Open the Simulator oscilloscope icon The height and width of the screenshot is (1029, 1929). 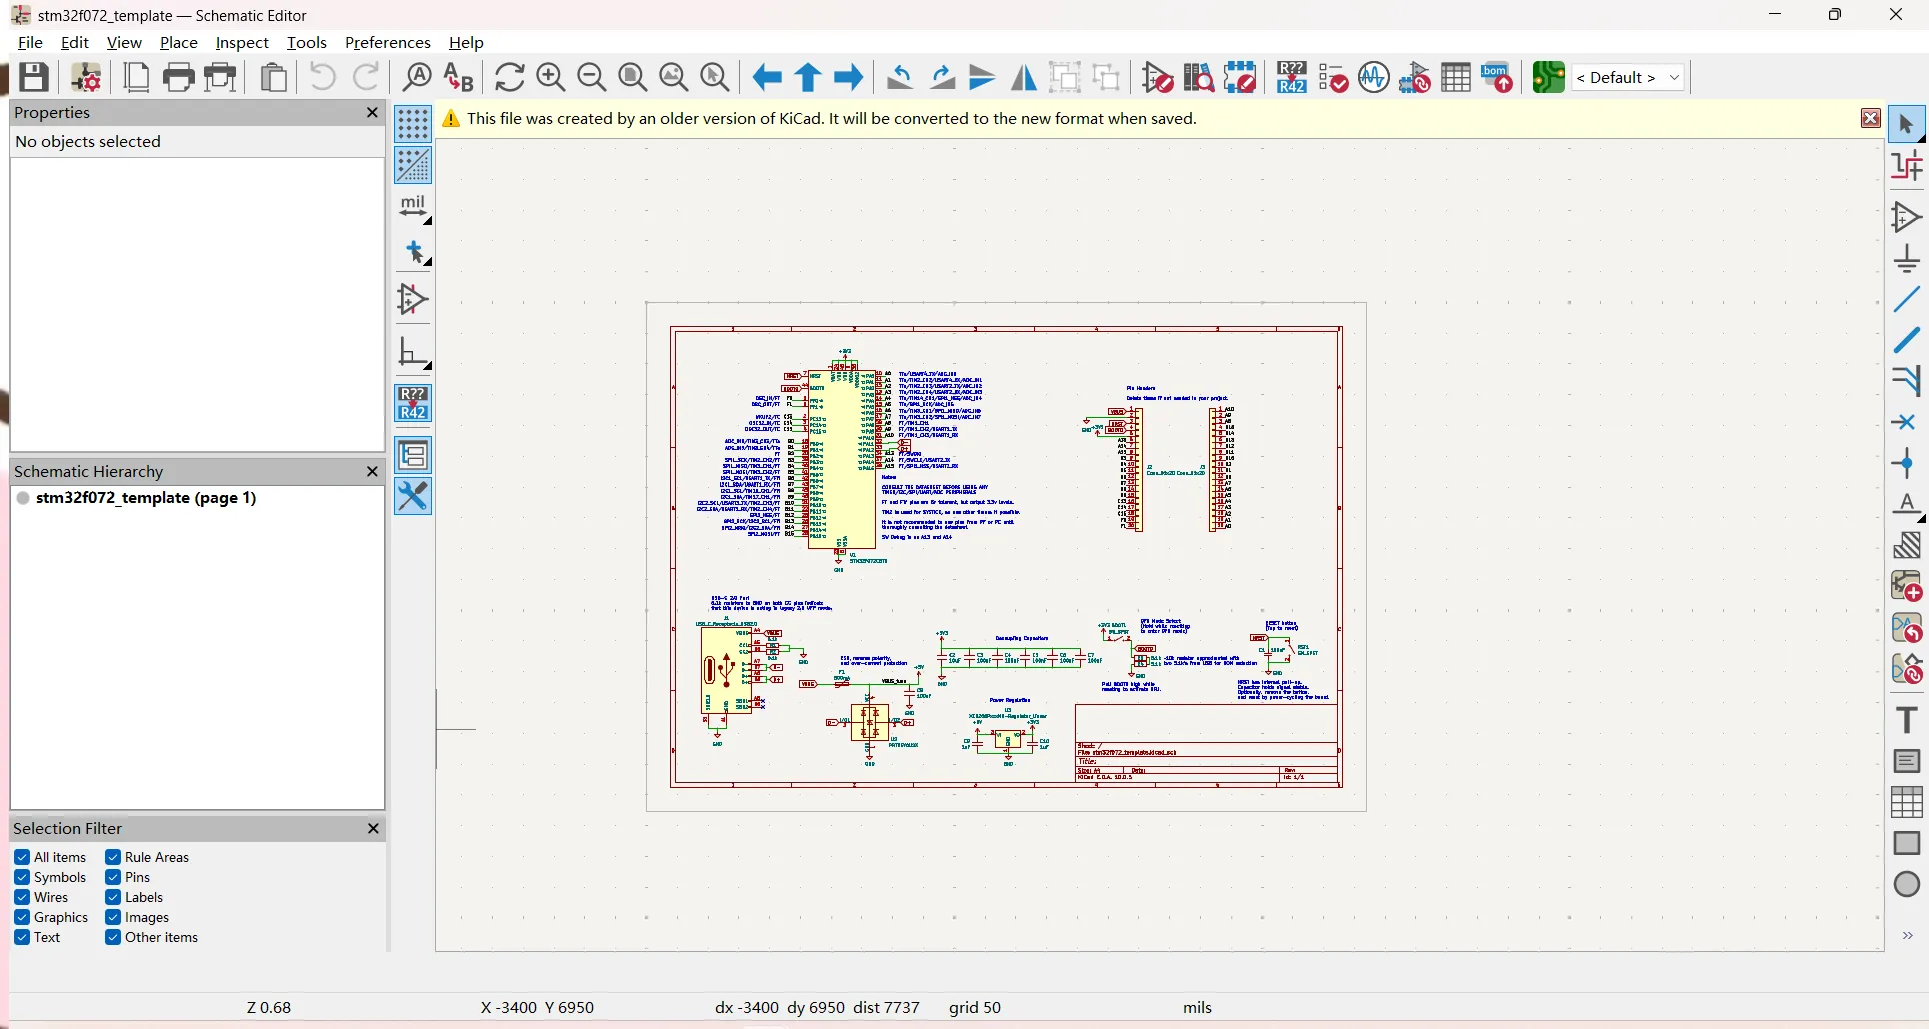tap(1374, 77)
